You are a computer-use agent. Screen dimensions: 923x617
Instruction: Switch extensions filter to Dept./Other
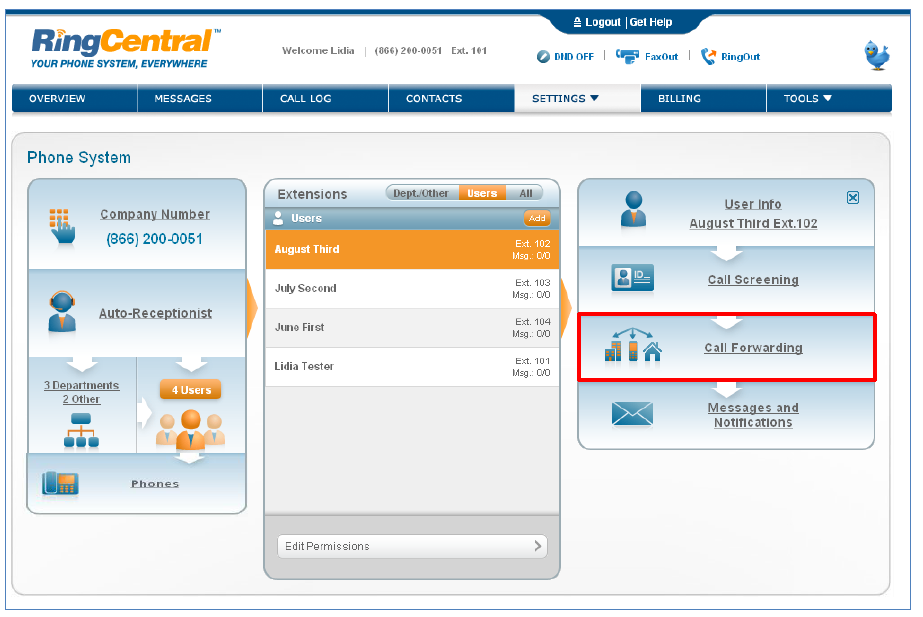tap(421, 194)
